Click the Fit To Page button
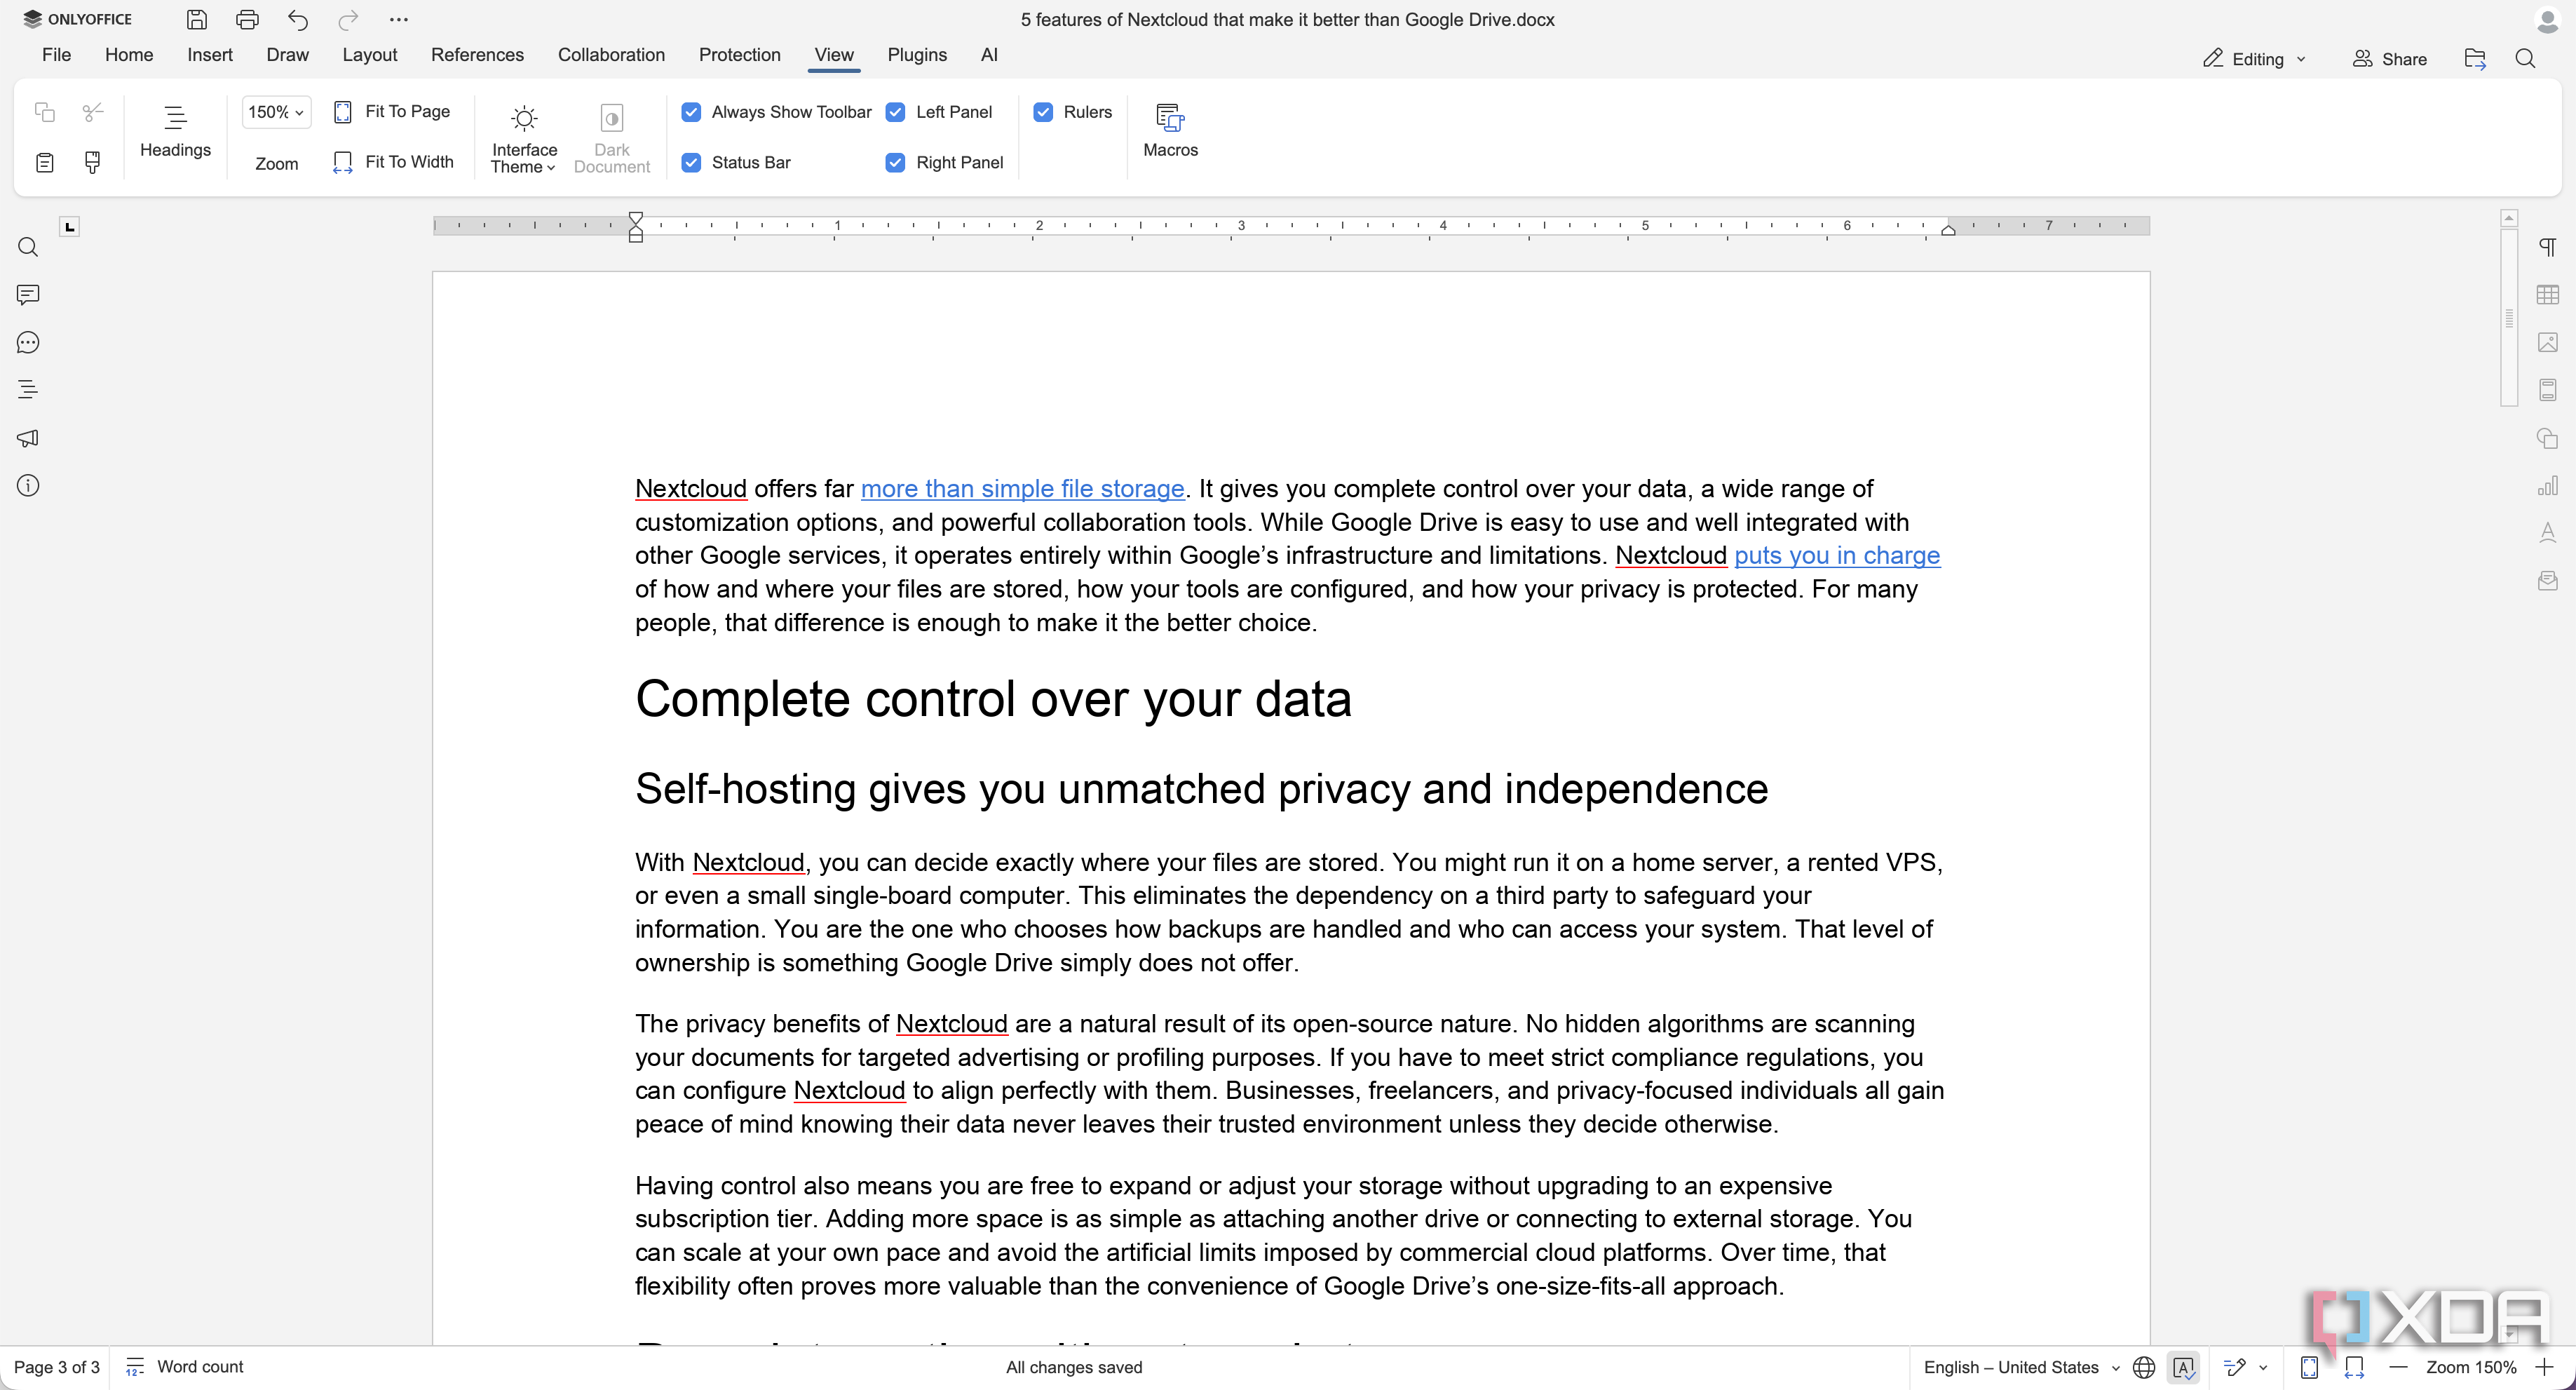 pos(392,112)
